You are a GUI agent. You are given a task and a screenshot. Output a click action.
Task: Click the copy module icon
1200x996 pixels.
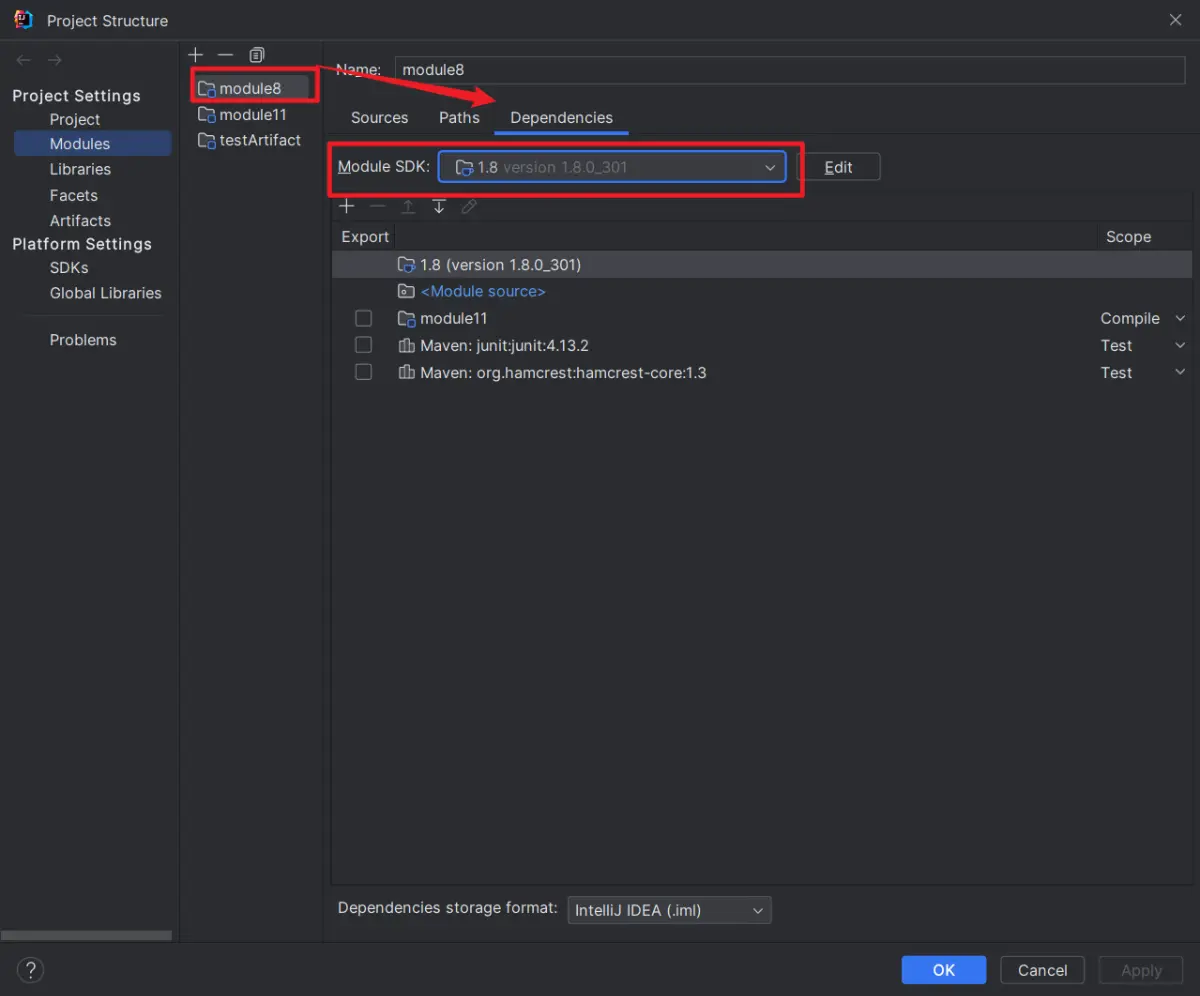coord(257,55)
